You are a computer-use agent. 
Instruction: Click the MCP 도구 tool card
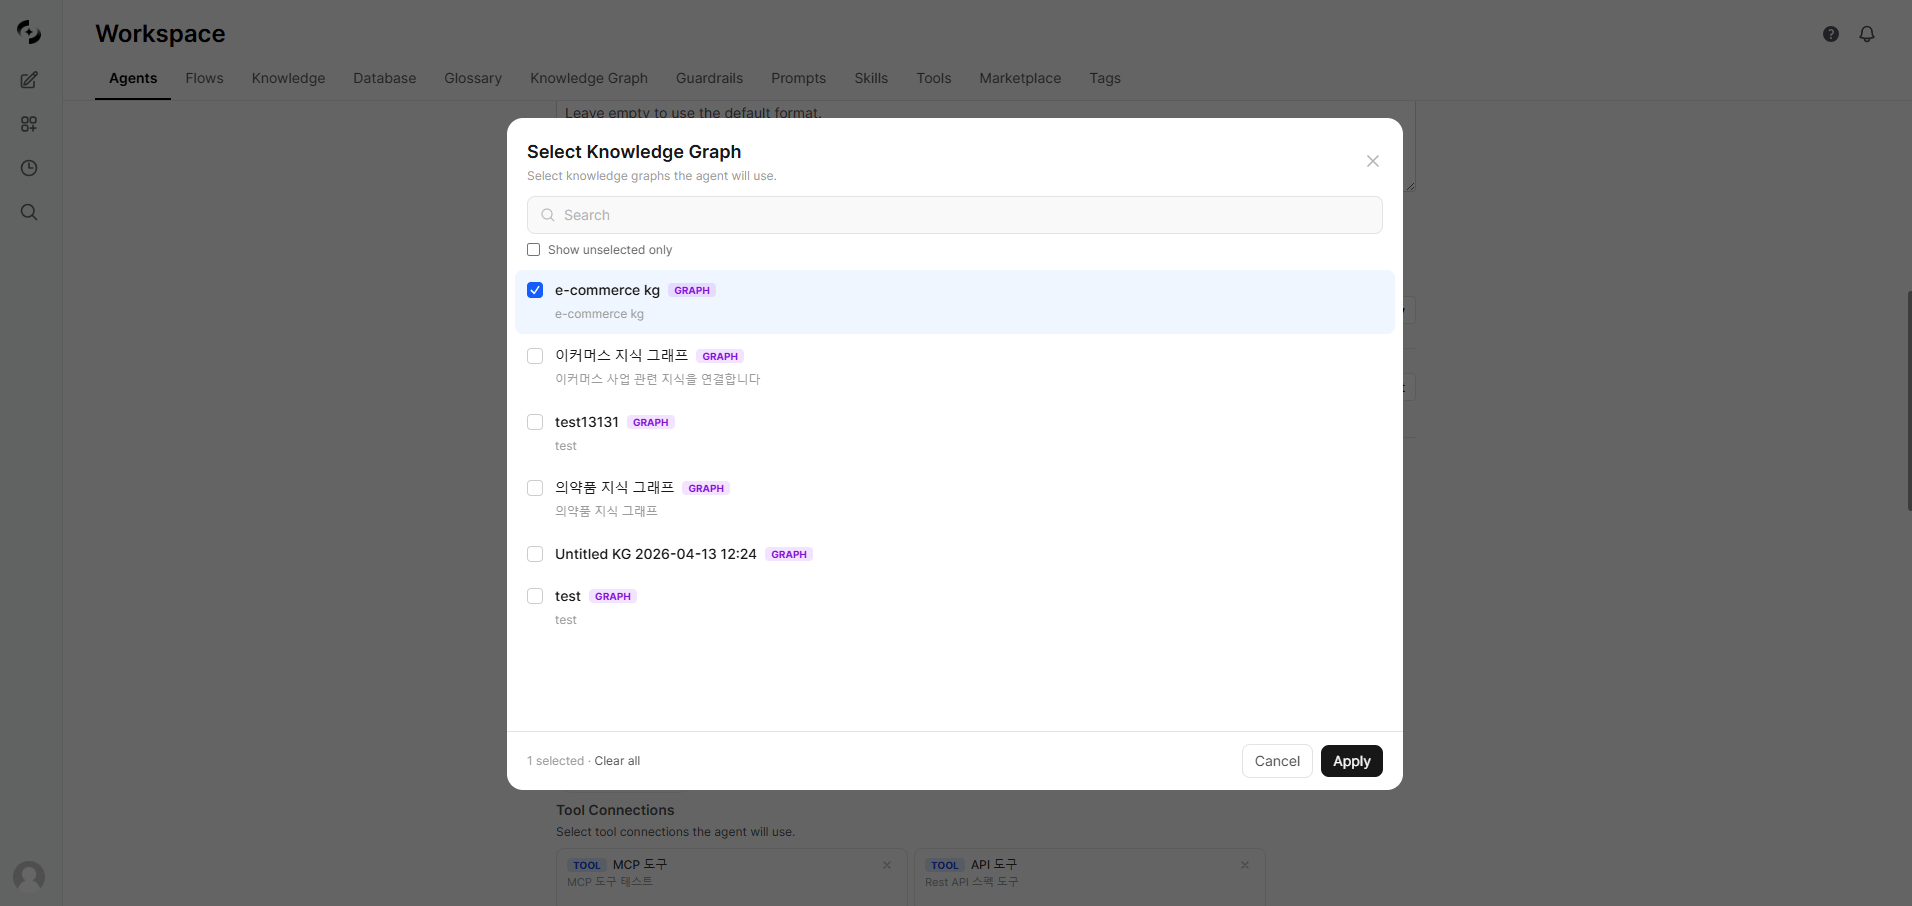[732, 877]
